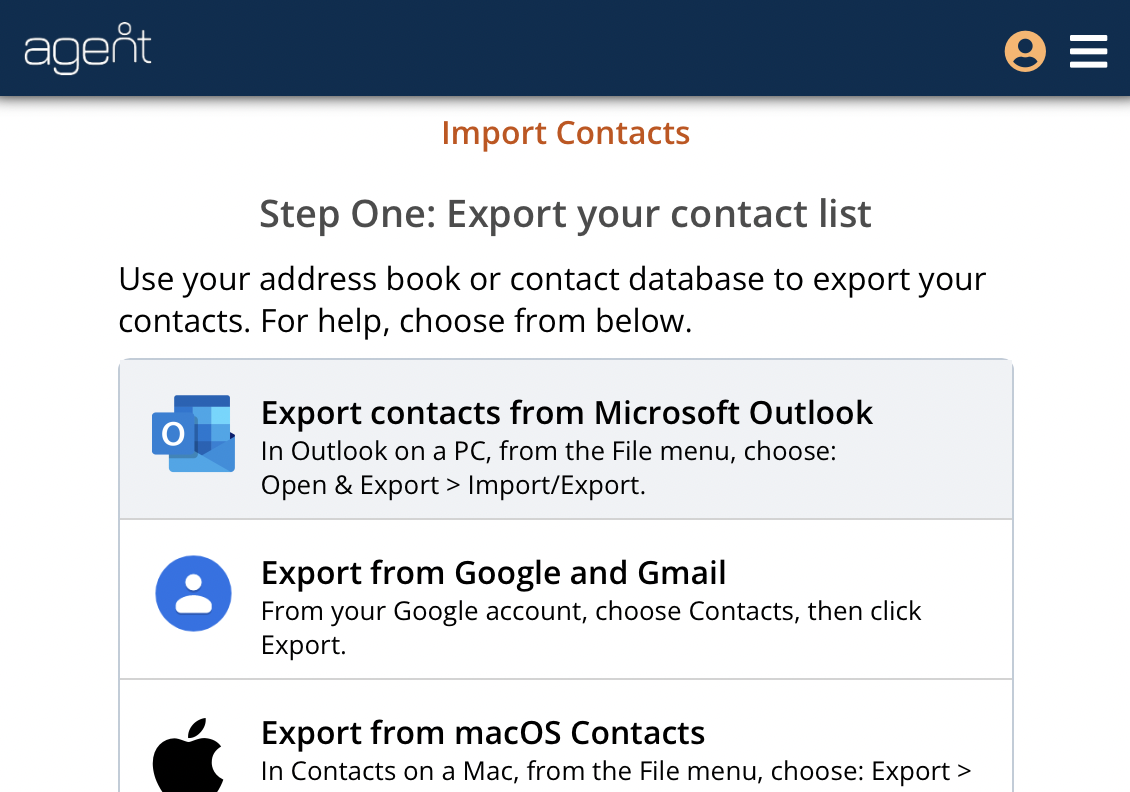
Task: Click the Microsoft Outlook icon
Action: (x=193, y=434)
